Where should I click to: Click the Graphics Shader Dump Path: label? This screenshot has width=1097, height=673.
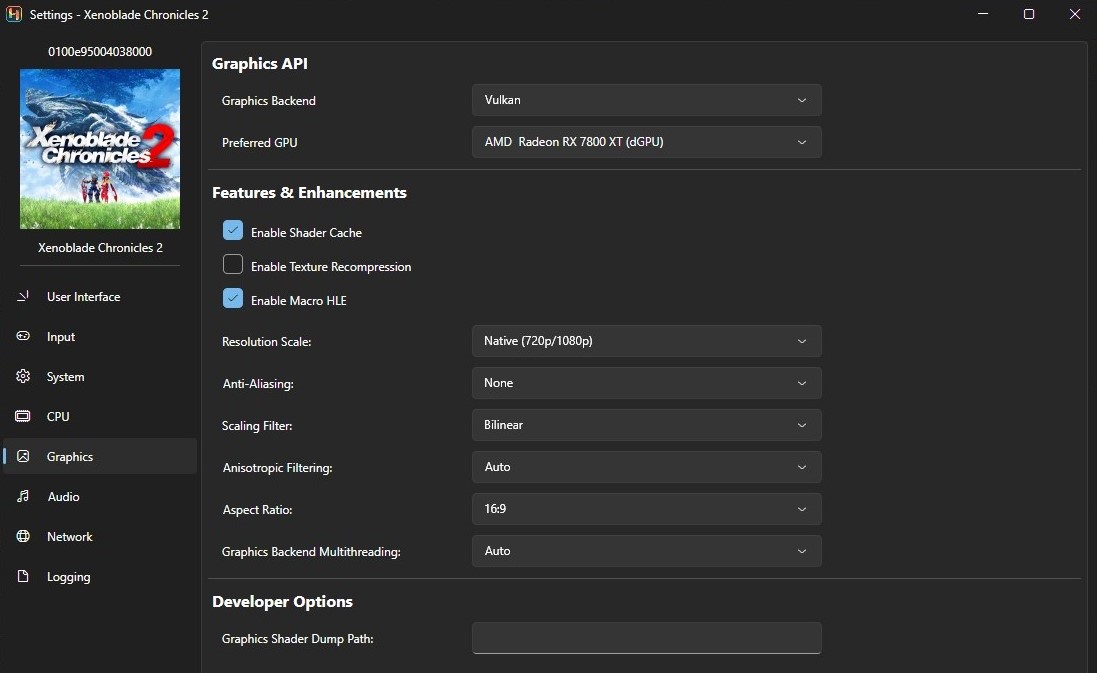coord(297,639)
